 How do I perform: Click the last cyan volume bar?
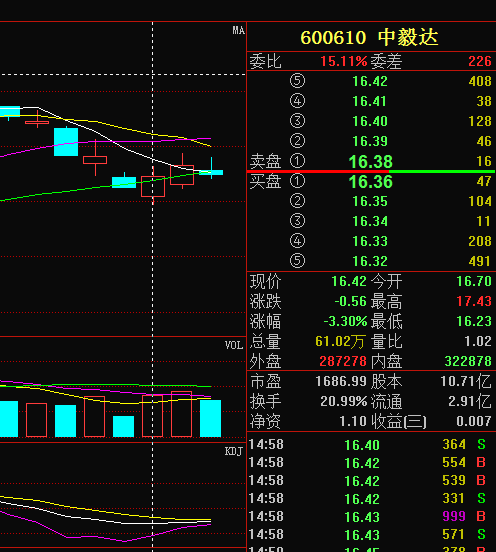211,418
